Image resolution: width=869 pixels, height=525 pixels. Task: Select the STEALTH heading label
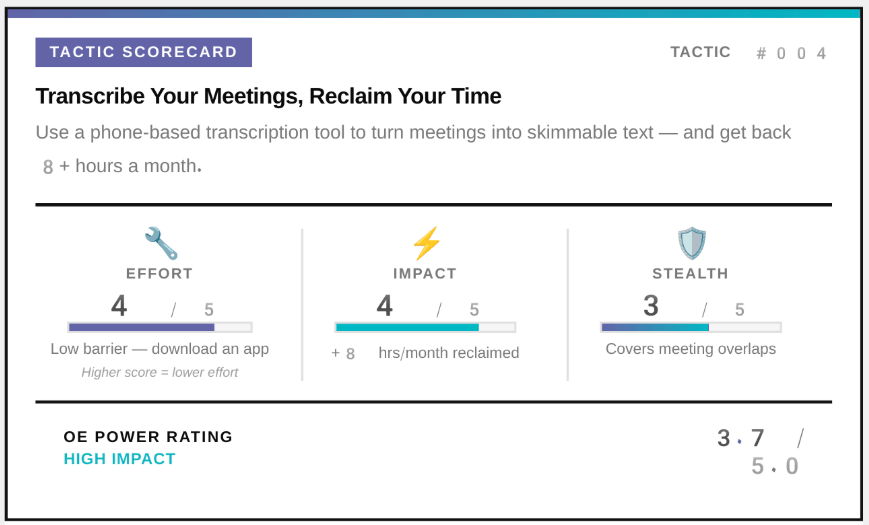coord(690,274)
